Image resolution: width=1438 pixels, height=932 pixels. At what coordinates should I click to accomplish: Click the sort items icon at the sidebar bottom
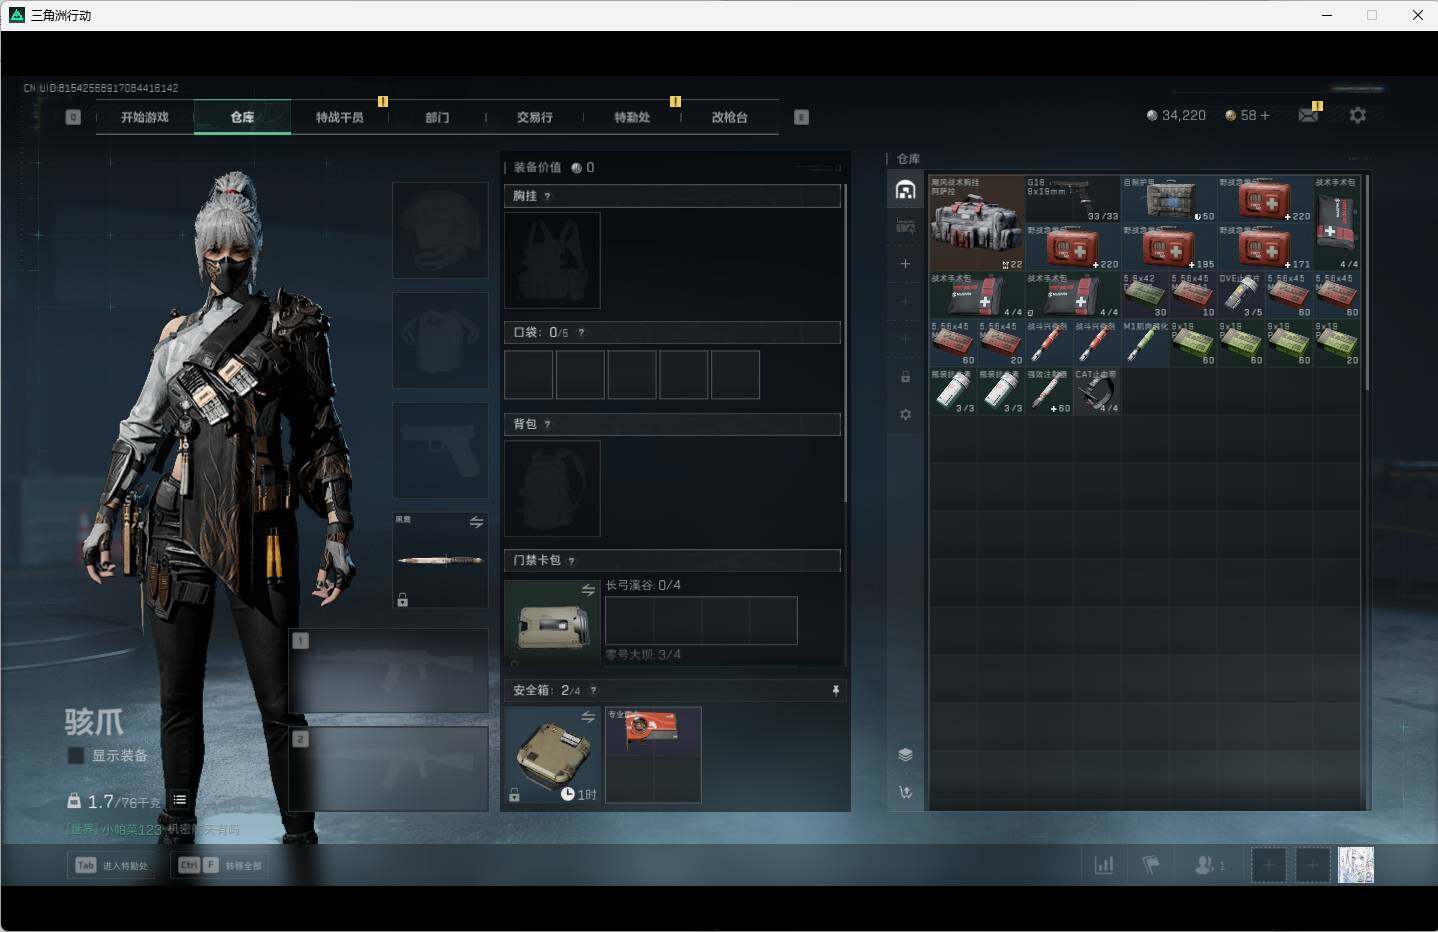pos(905,792)
